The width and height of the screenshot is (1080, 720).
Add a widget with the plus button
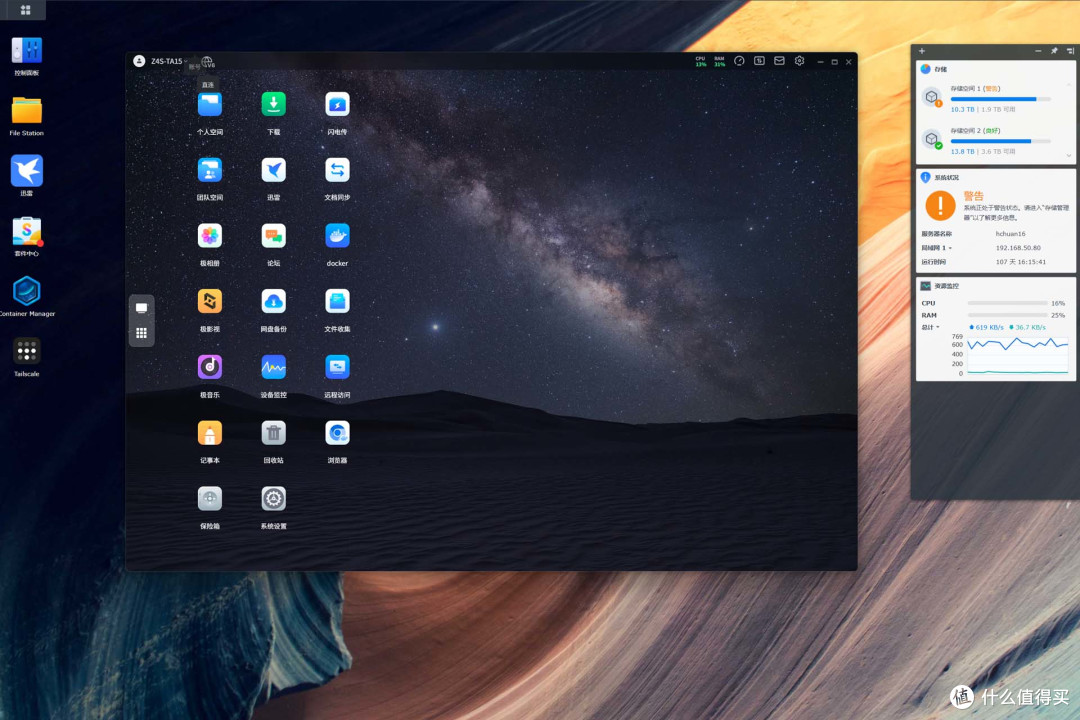(x=922, y=51)
